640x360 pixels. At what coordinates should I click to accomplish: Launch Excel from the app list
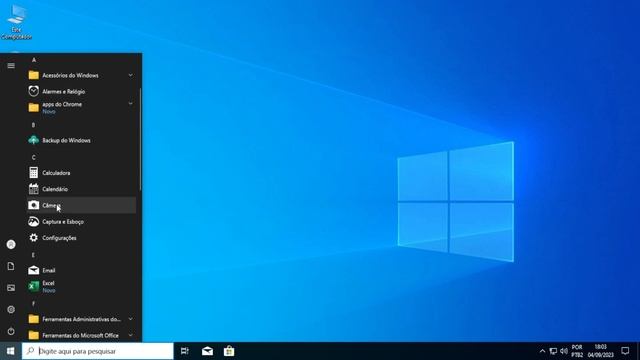click(x=81, y=287)
